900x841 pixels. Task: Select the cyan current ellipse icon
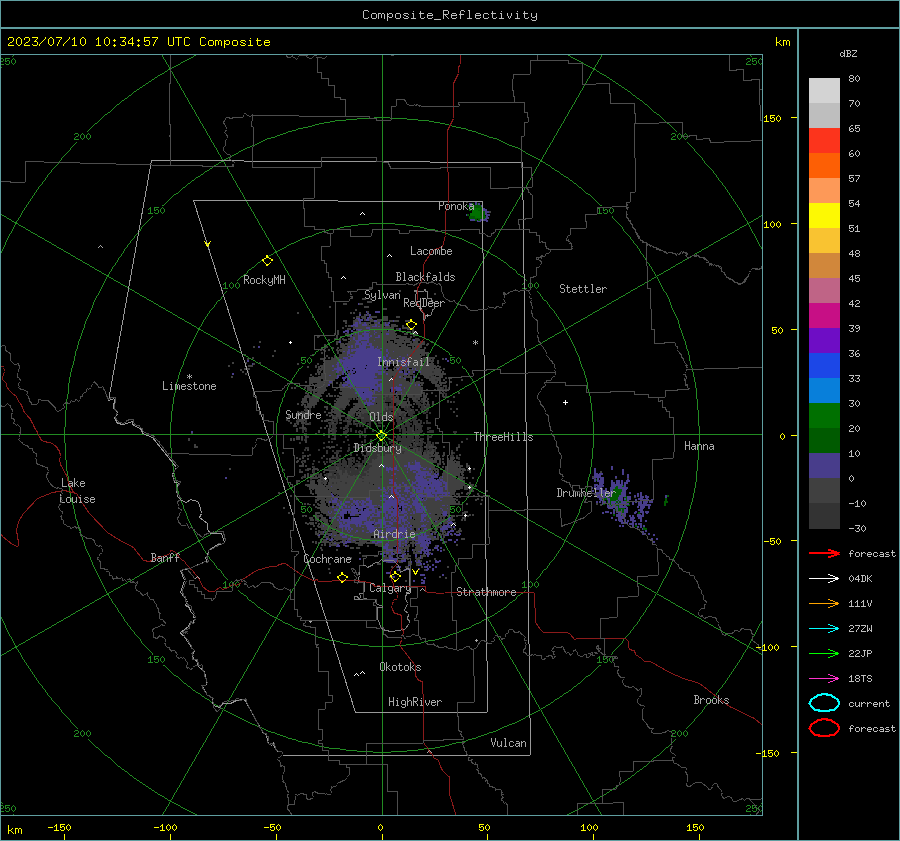tap(824, 703)
